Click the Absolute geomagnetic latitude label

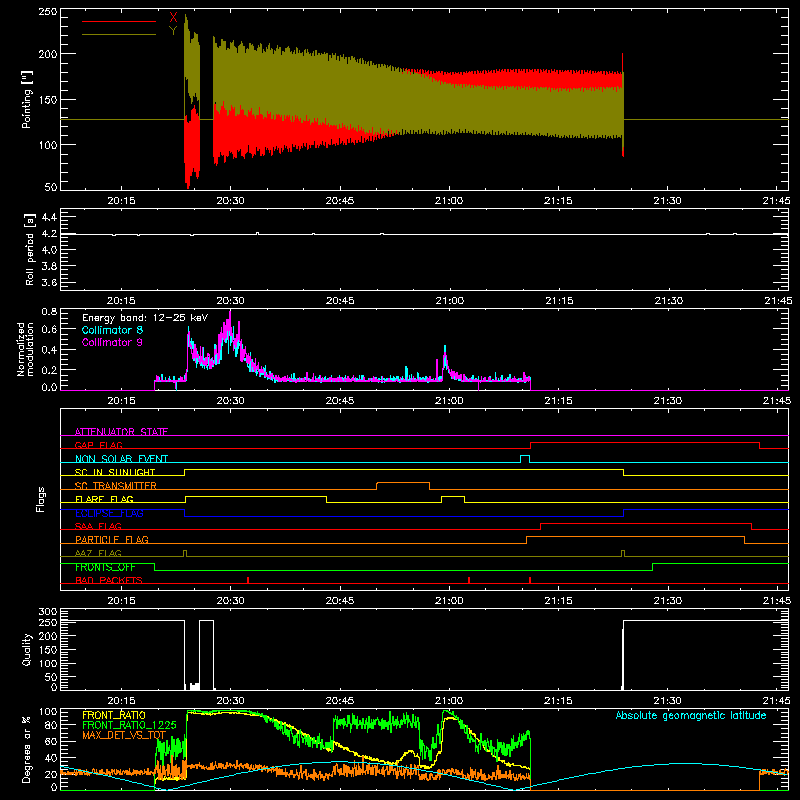point(691,715)
